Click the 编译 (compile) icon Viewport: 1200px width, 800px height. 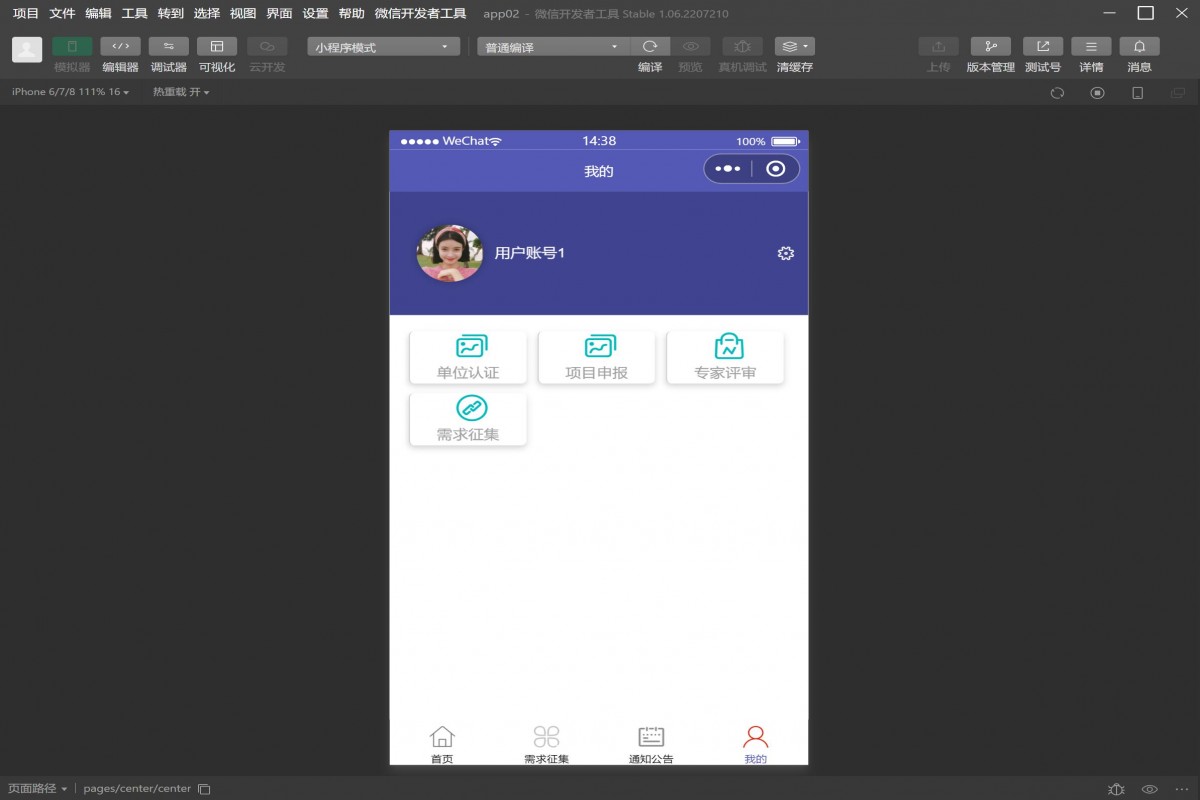pos(649,45)
